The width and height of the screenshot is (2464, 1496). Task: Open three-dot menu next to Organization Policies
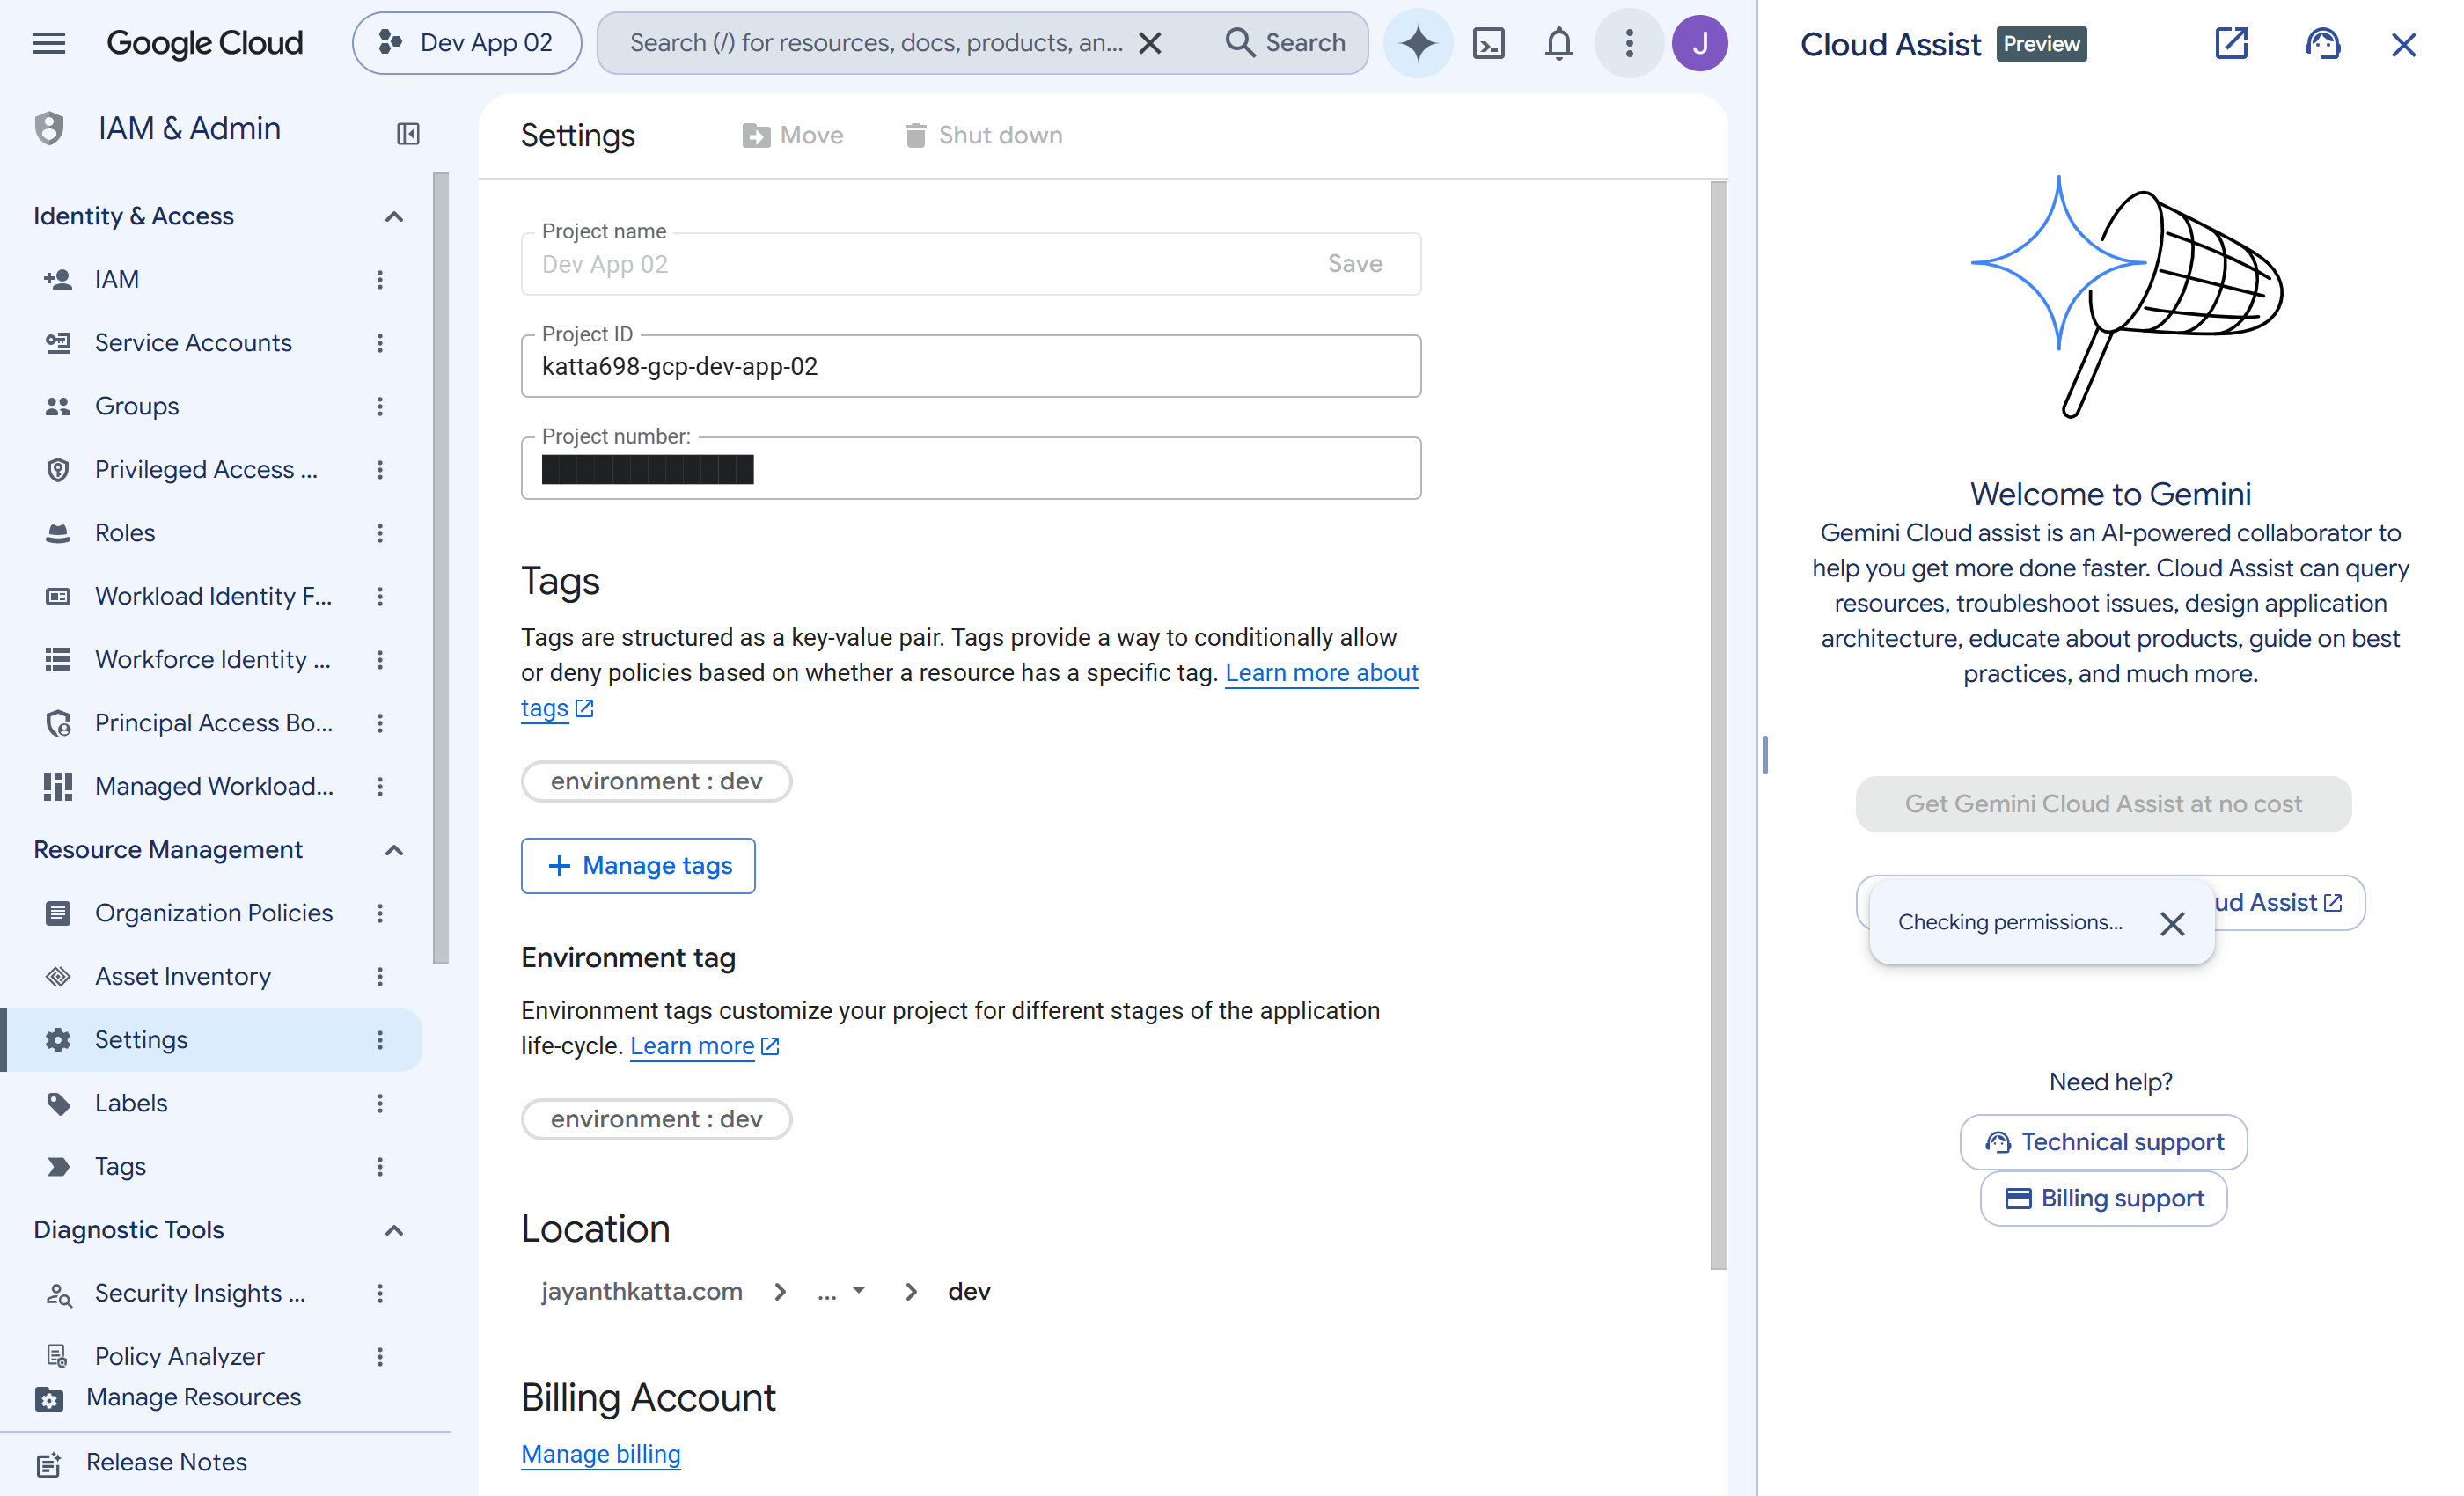380,913
